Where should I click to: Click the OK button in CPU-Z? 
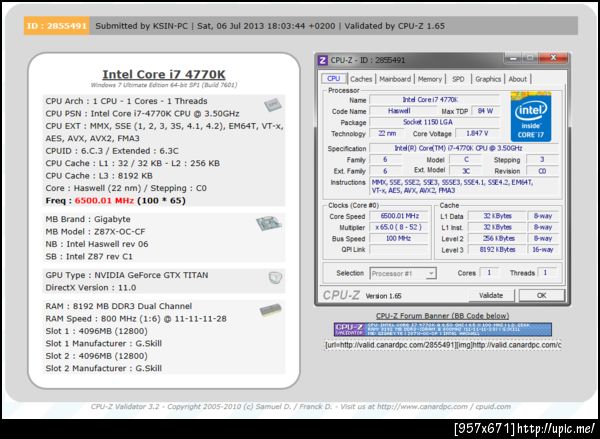tap(541, 295)
